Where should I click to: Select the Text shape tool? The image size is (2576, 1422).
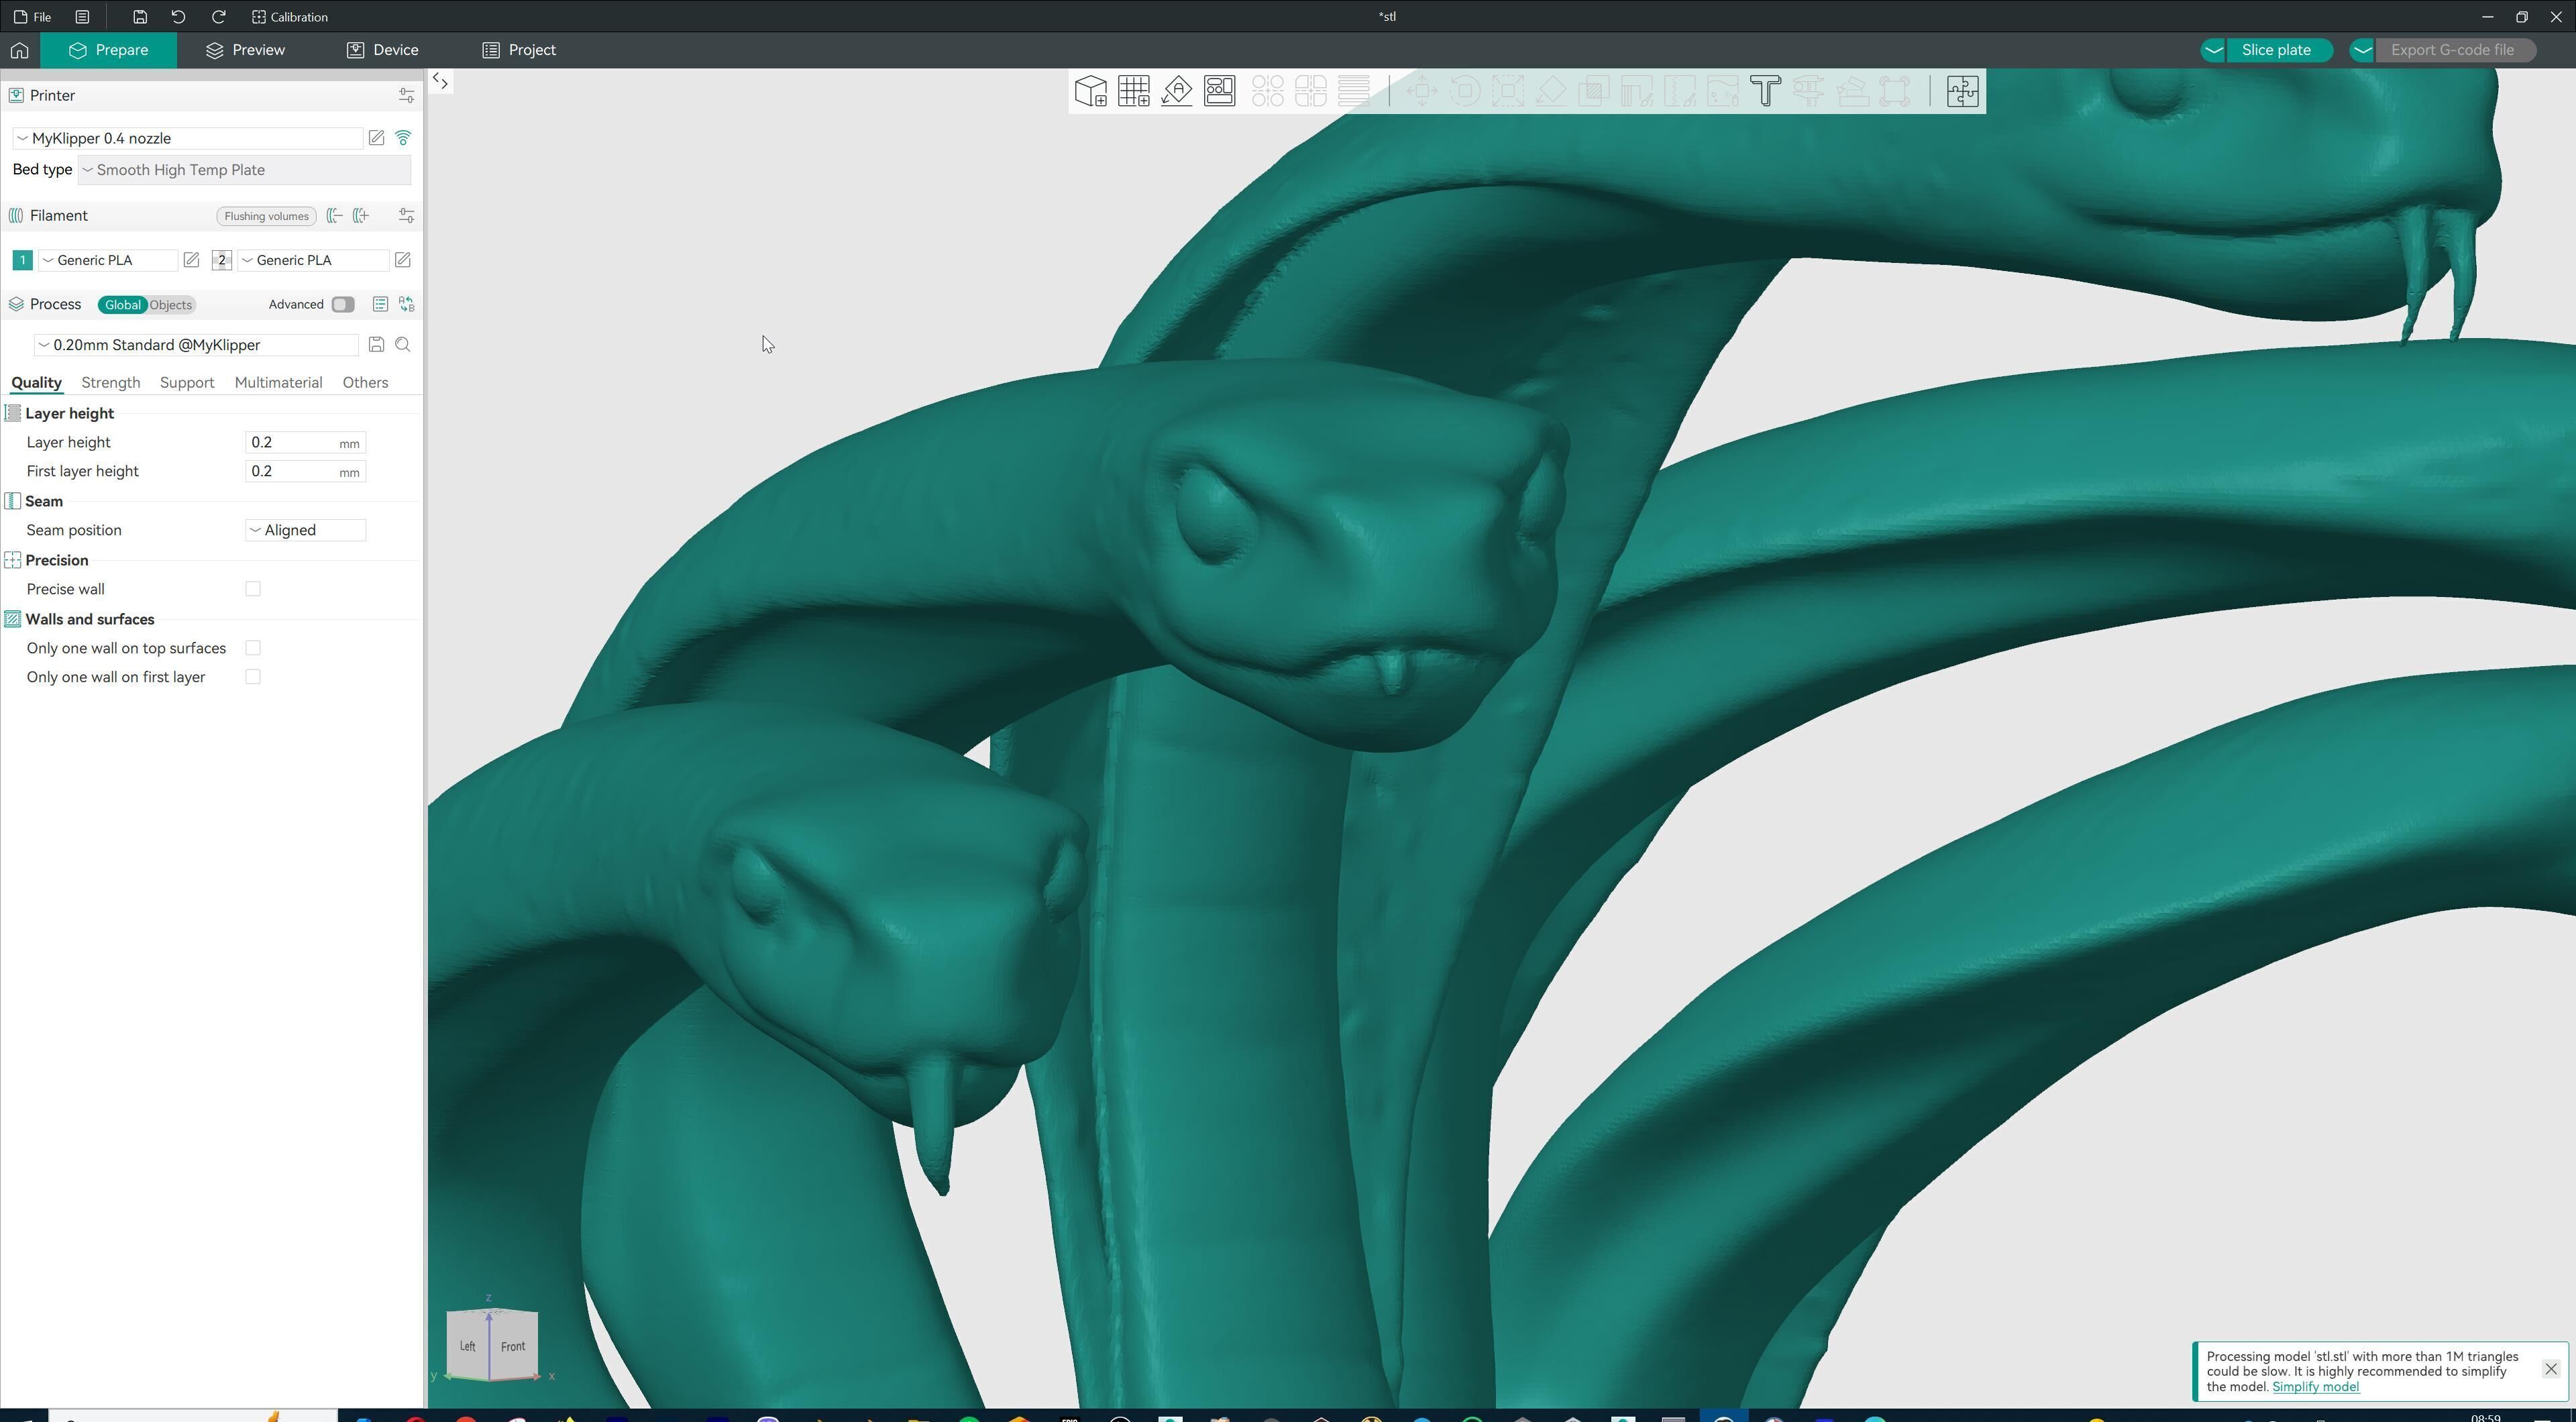[x=1765, y=91]
